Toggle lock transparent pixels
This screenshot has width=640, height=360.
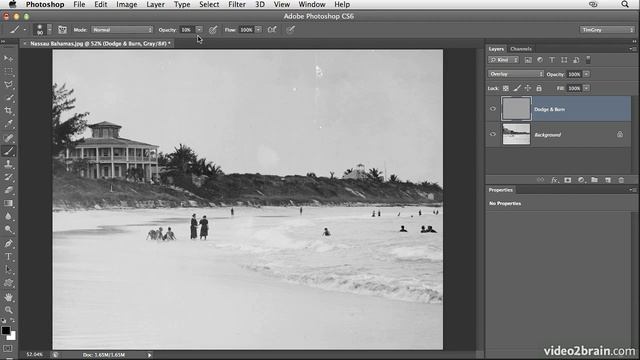click(506, 88)
